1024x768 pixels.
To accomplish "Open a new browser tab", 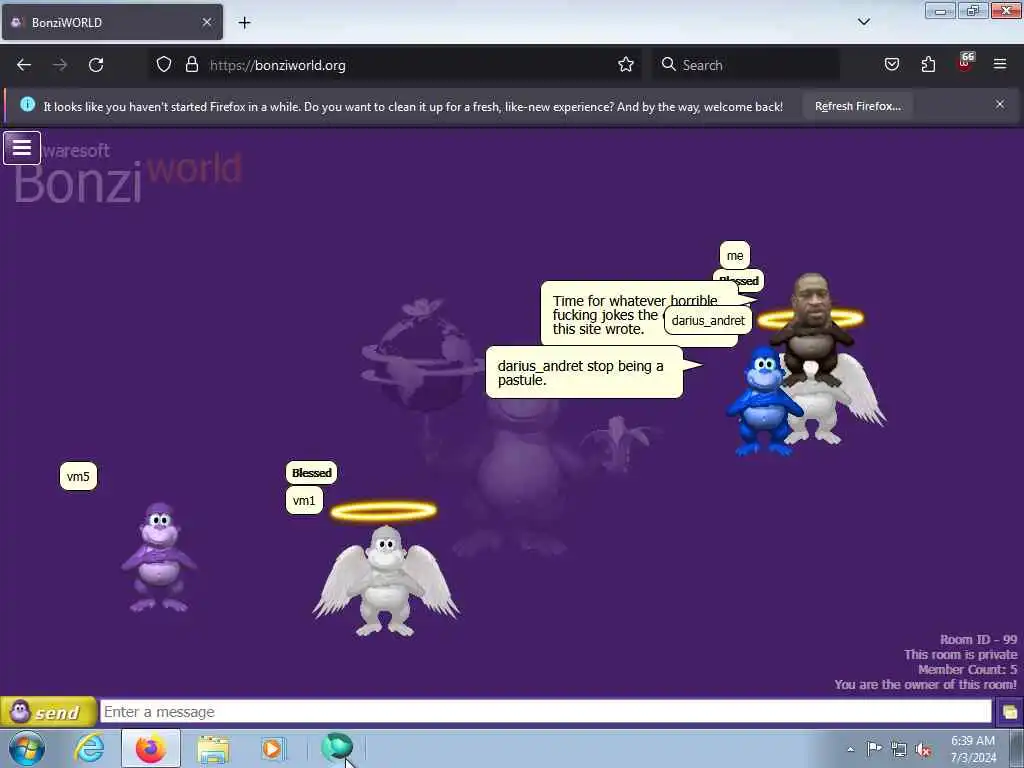I will (x=244, y=23).
